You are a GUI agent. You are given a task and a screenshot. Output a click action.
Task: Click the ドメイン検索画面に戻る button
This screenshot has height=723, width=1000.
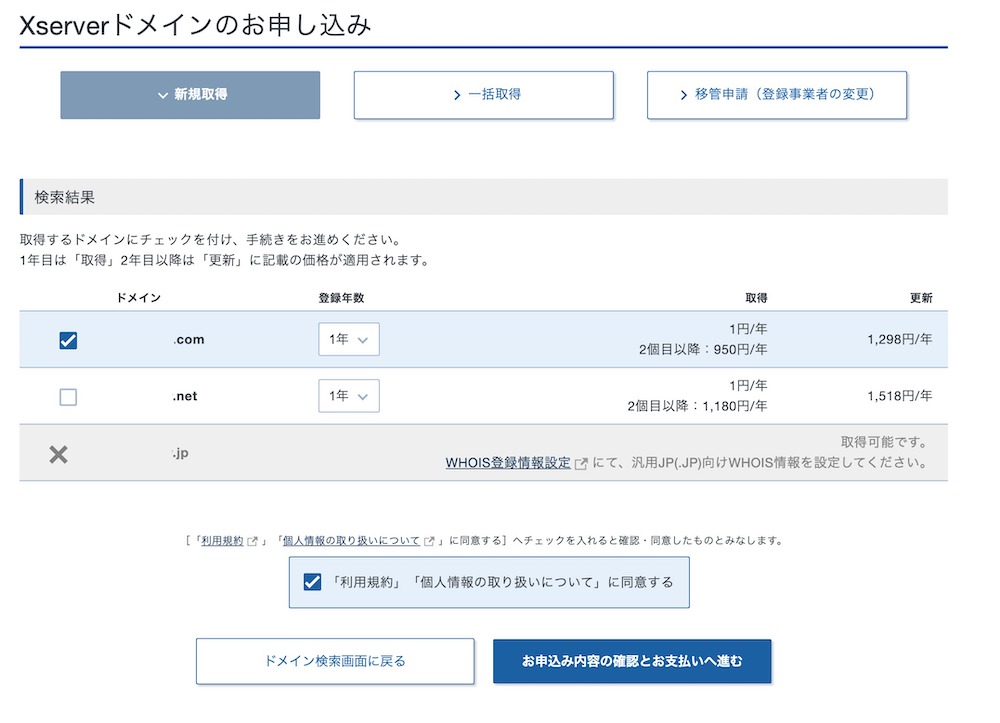coord(335,661)
